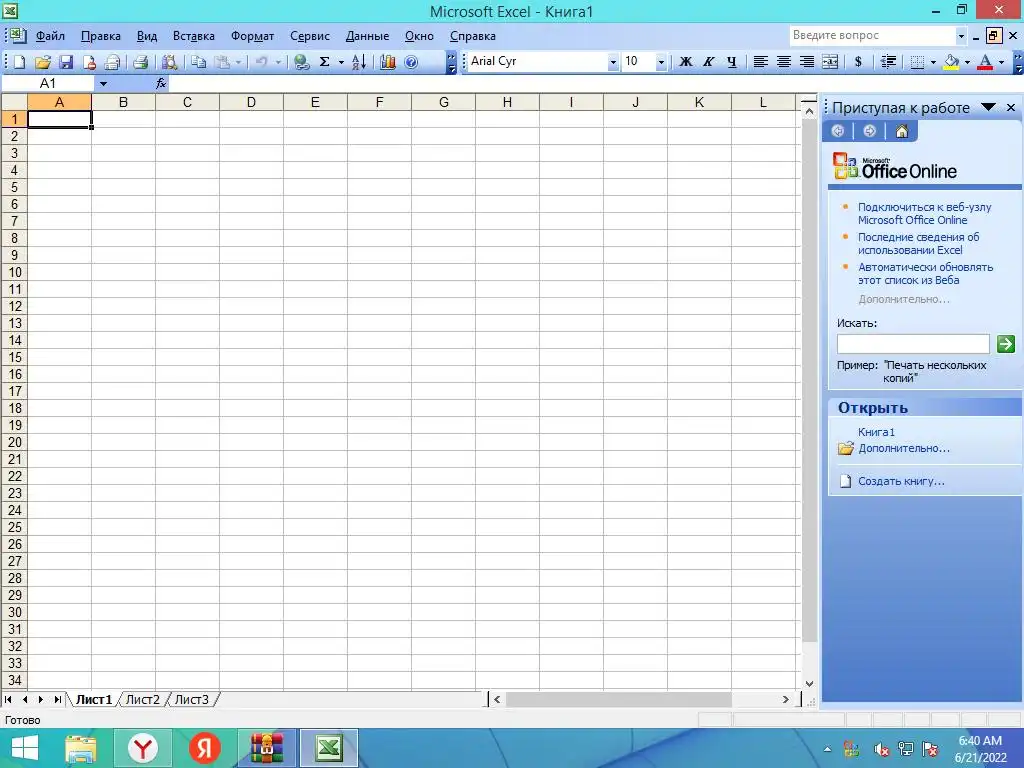Screen dimensions: 1024x768
Task: Go forward in the task pane
Action: tap(869, 131)
